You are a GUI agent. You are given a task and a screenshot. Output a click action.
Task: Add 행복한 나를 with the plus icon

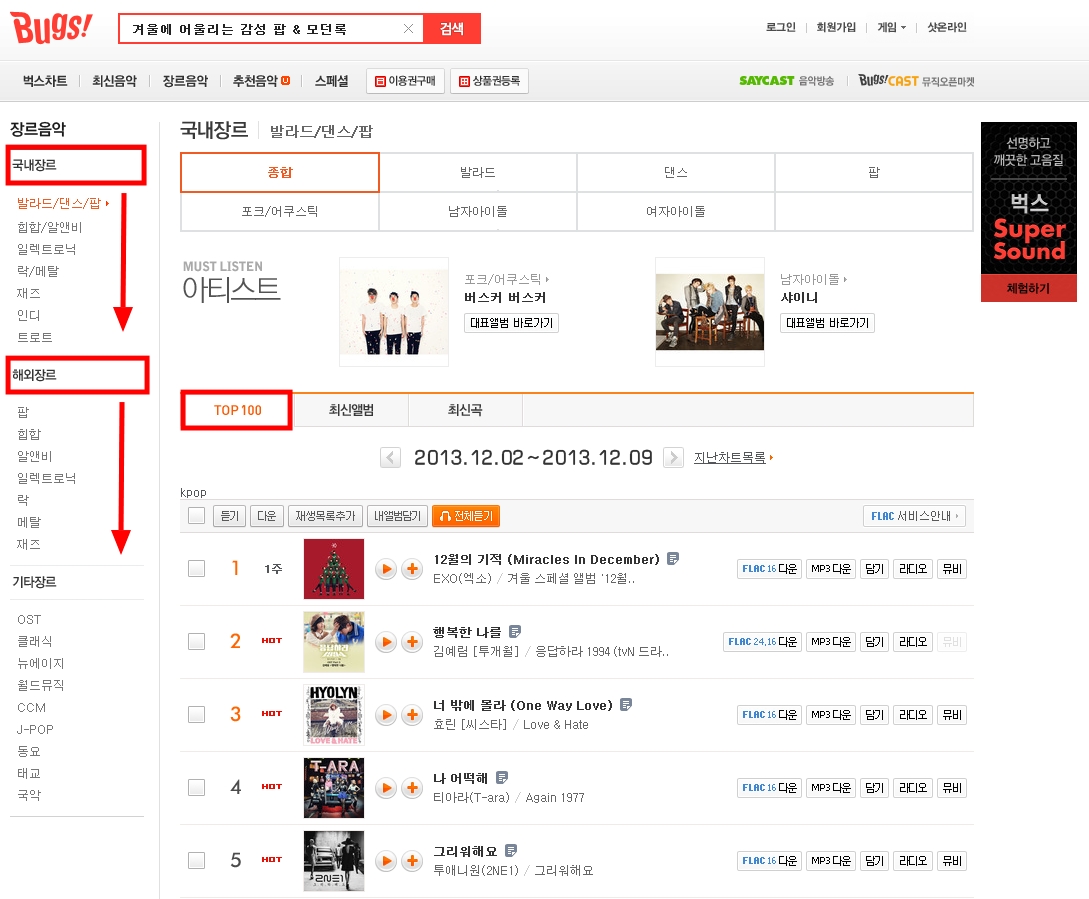point(412,641)
